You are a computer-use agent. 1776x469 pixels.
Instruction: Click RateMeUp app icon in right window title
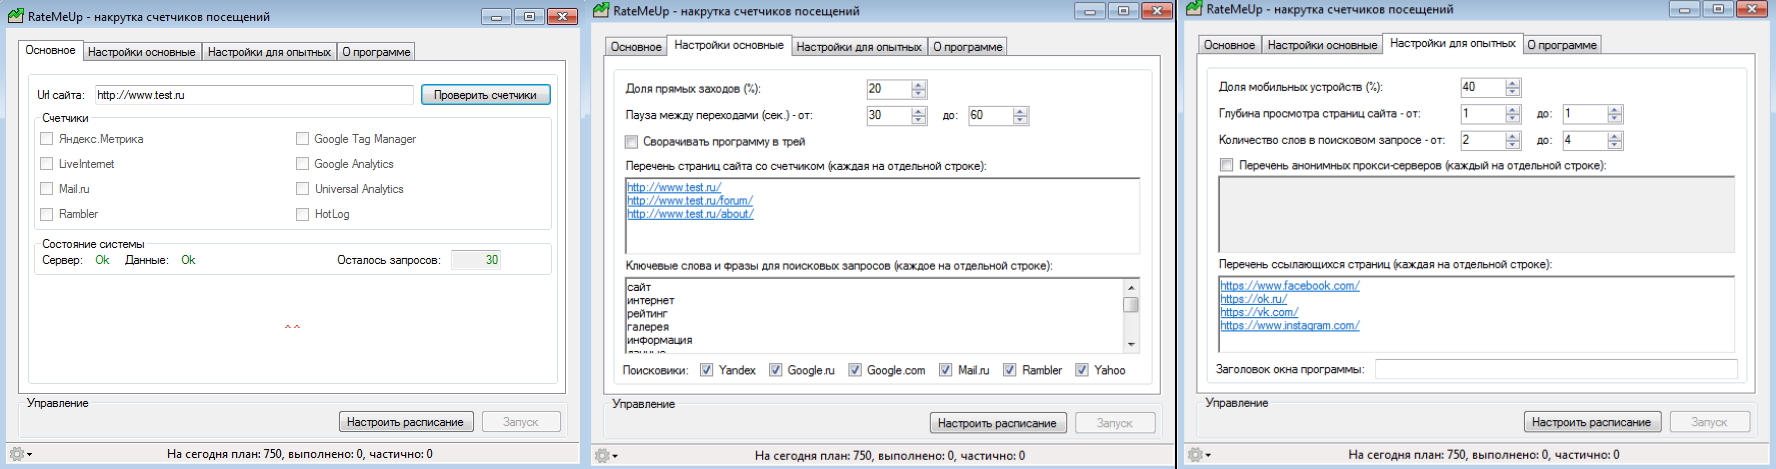coord(1193,9)
